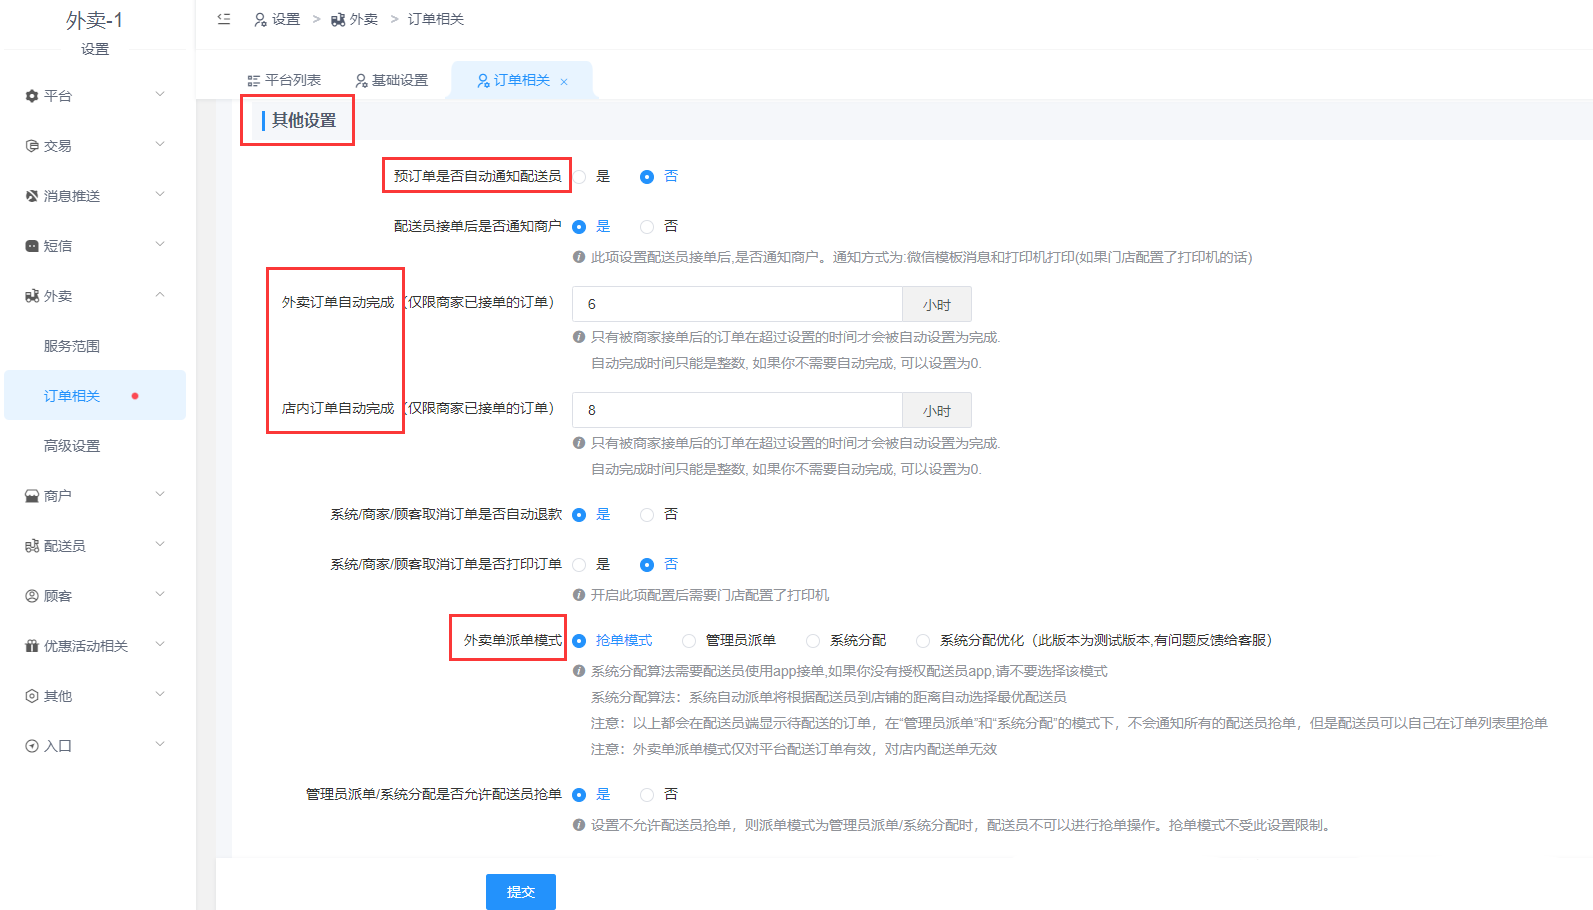Click the 顾客 icon in sidebar
The height and width of the screenshot is (910, 1593).
click(32, 596)
